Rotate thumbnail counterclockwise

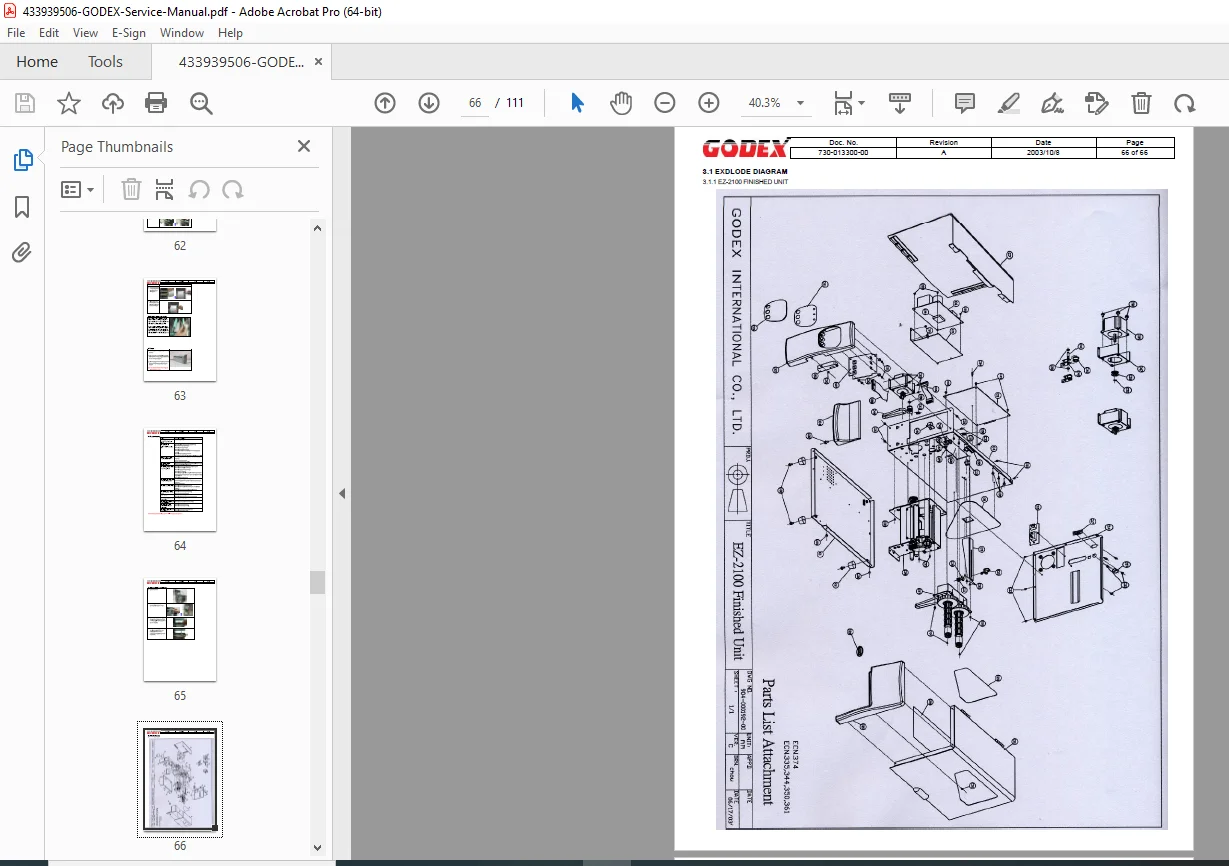[199, 189]
